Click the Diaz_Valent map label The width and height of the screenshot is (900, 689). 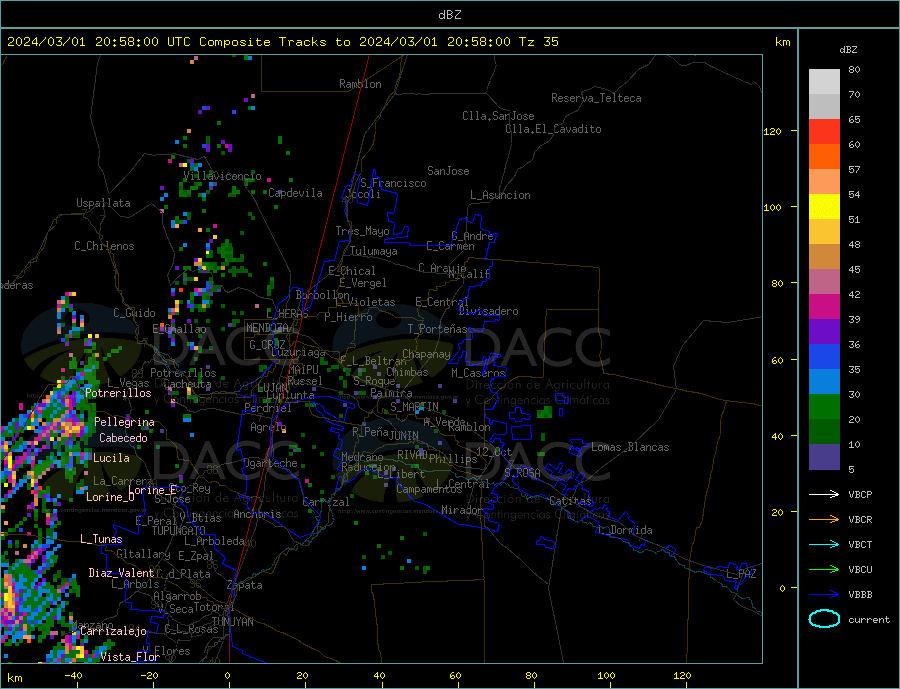[x=121, y=573]
